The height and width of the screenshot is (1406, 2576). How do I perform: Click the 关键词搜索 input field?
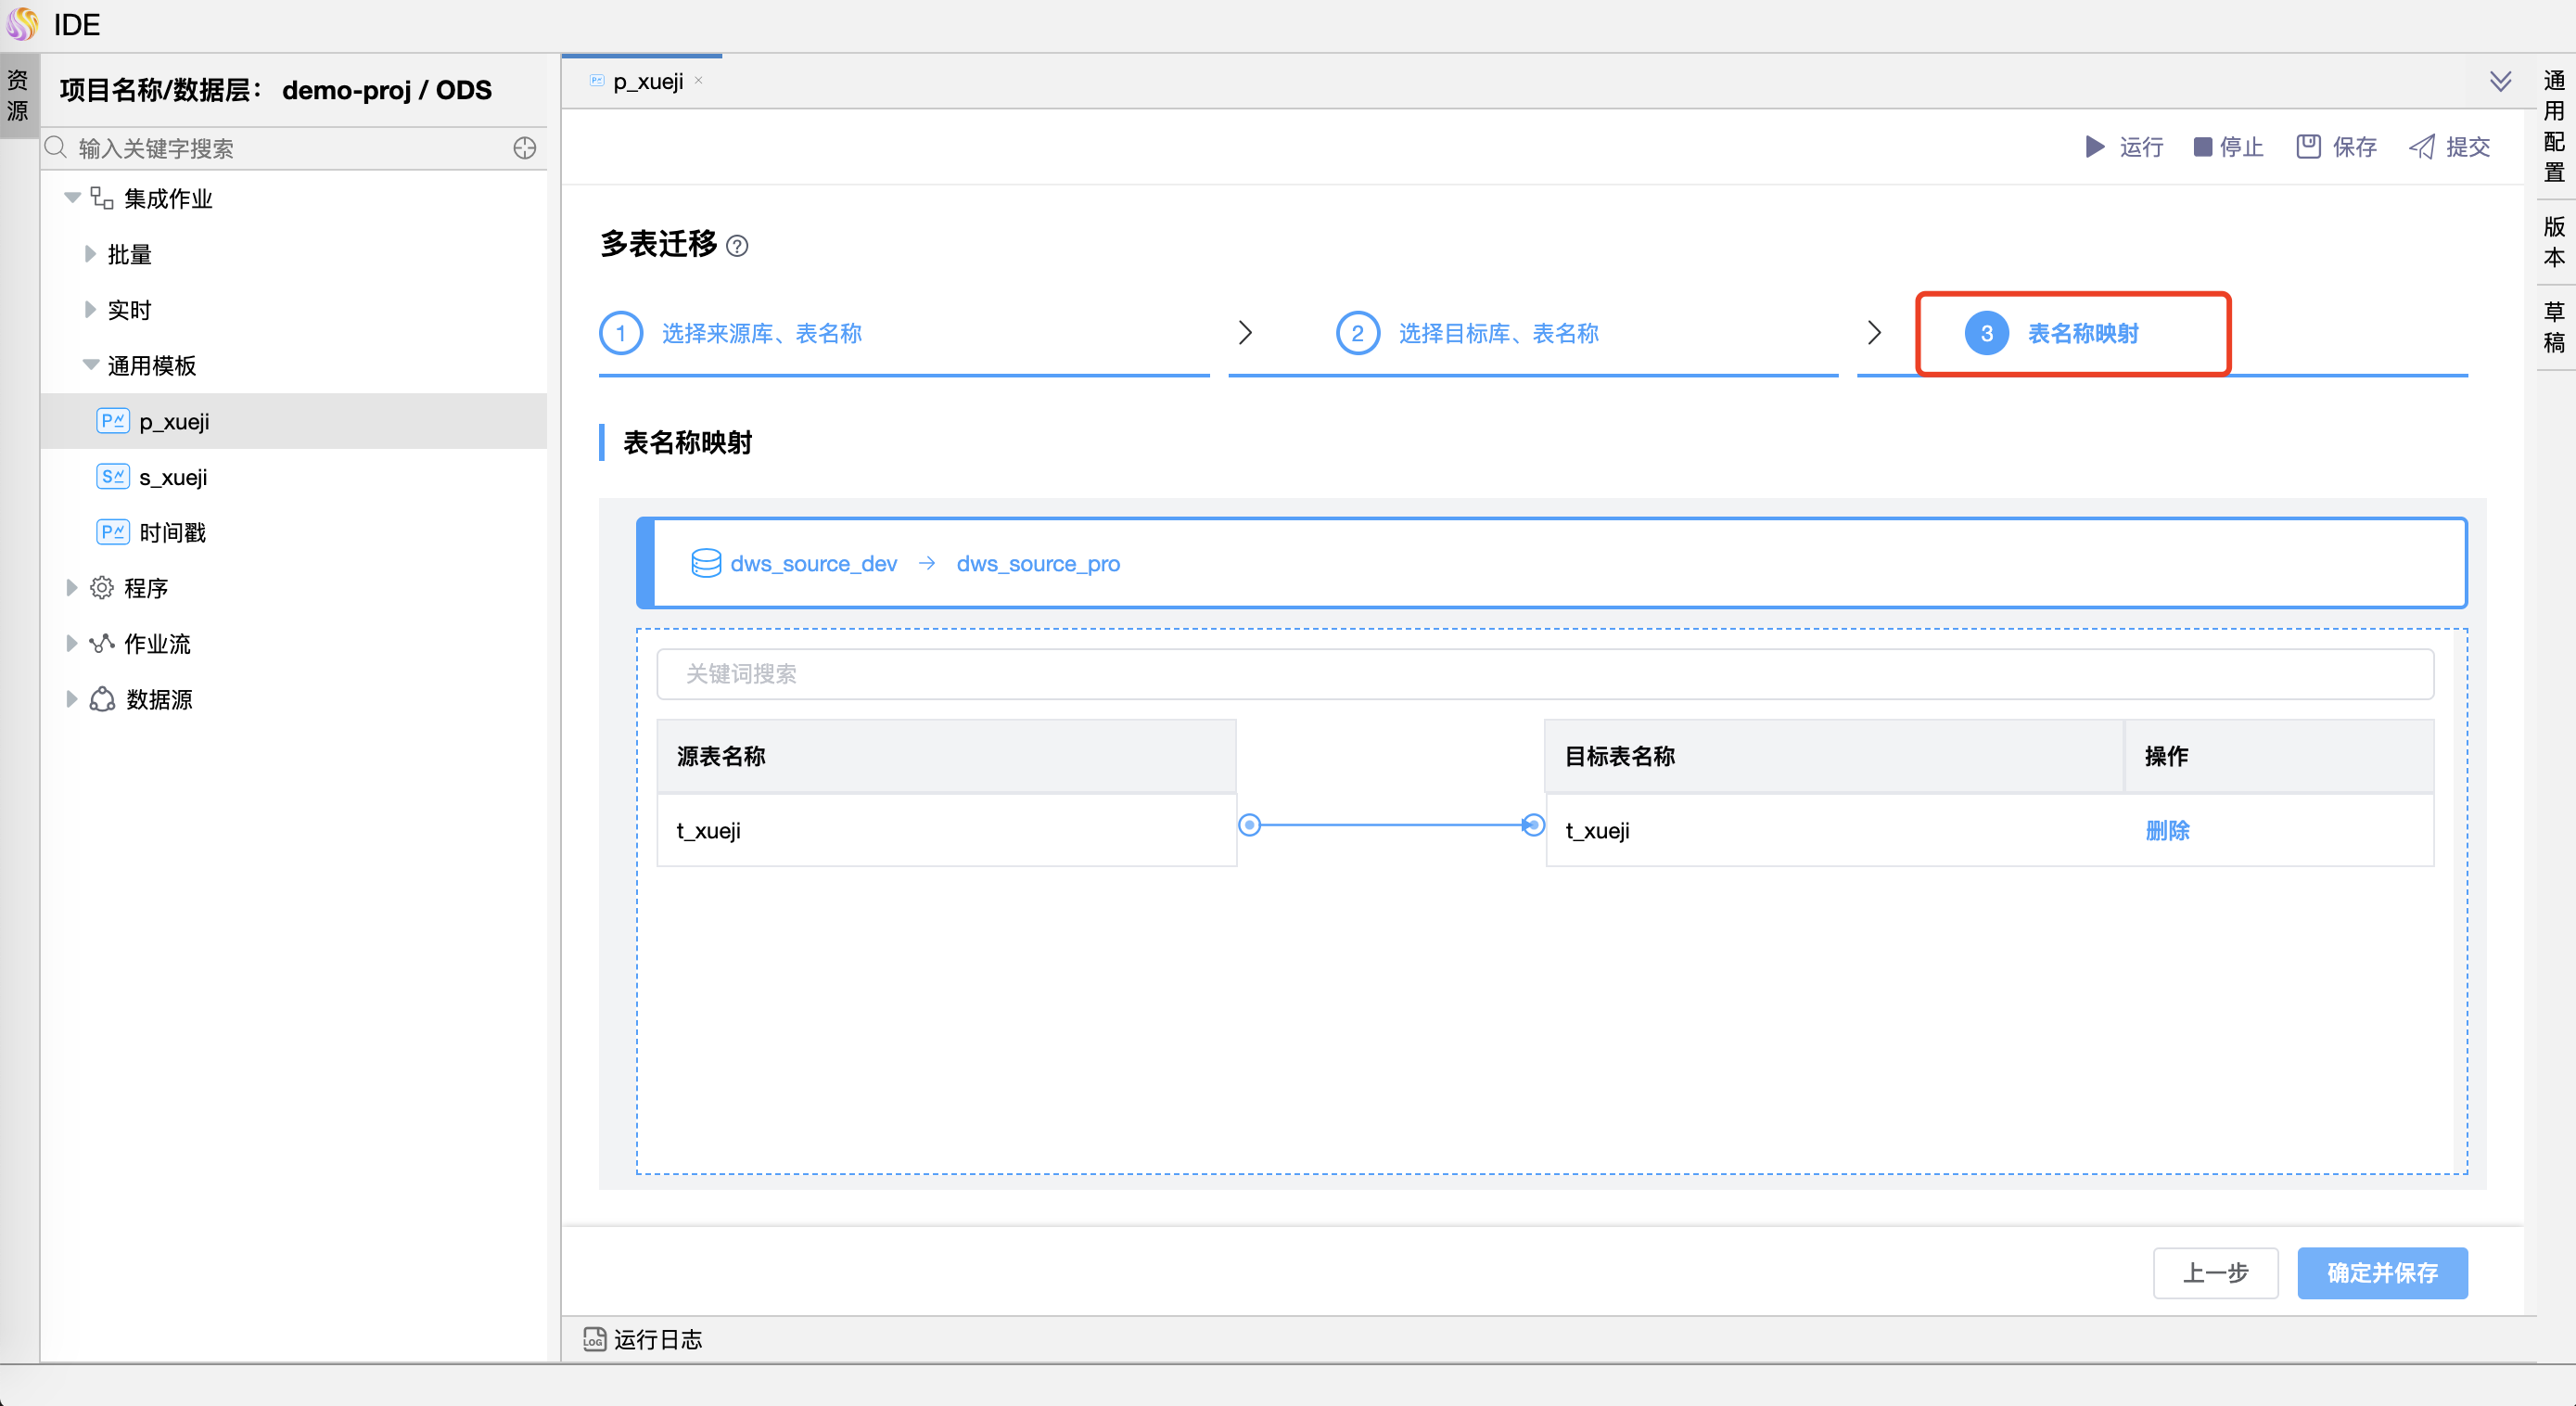[1544, 674]
